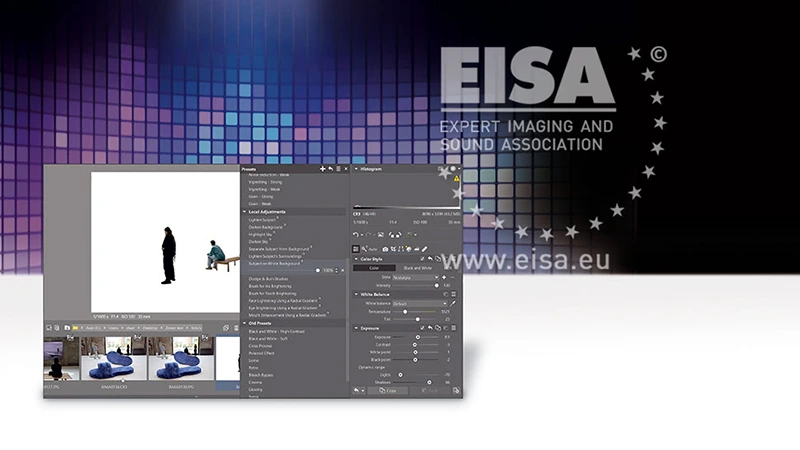Click the Exposure slider handle

pos(418,337)
